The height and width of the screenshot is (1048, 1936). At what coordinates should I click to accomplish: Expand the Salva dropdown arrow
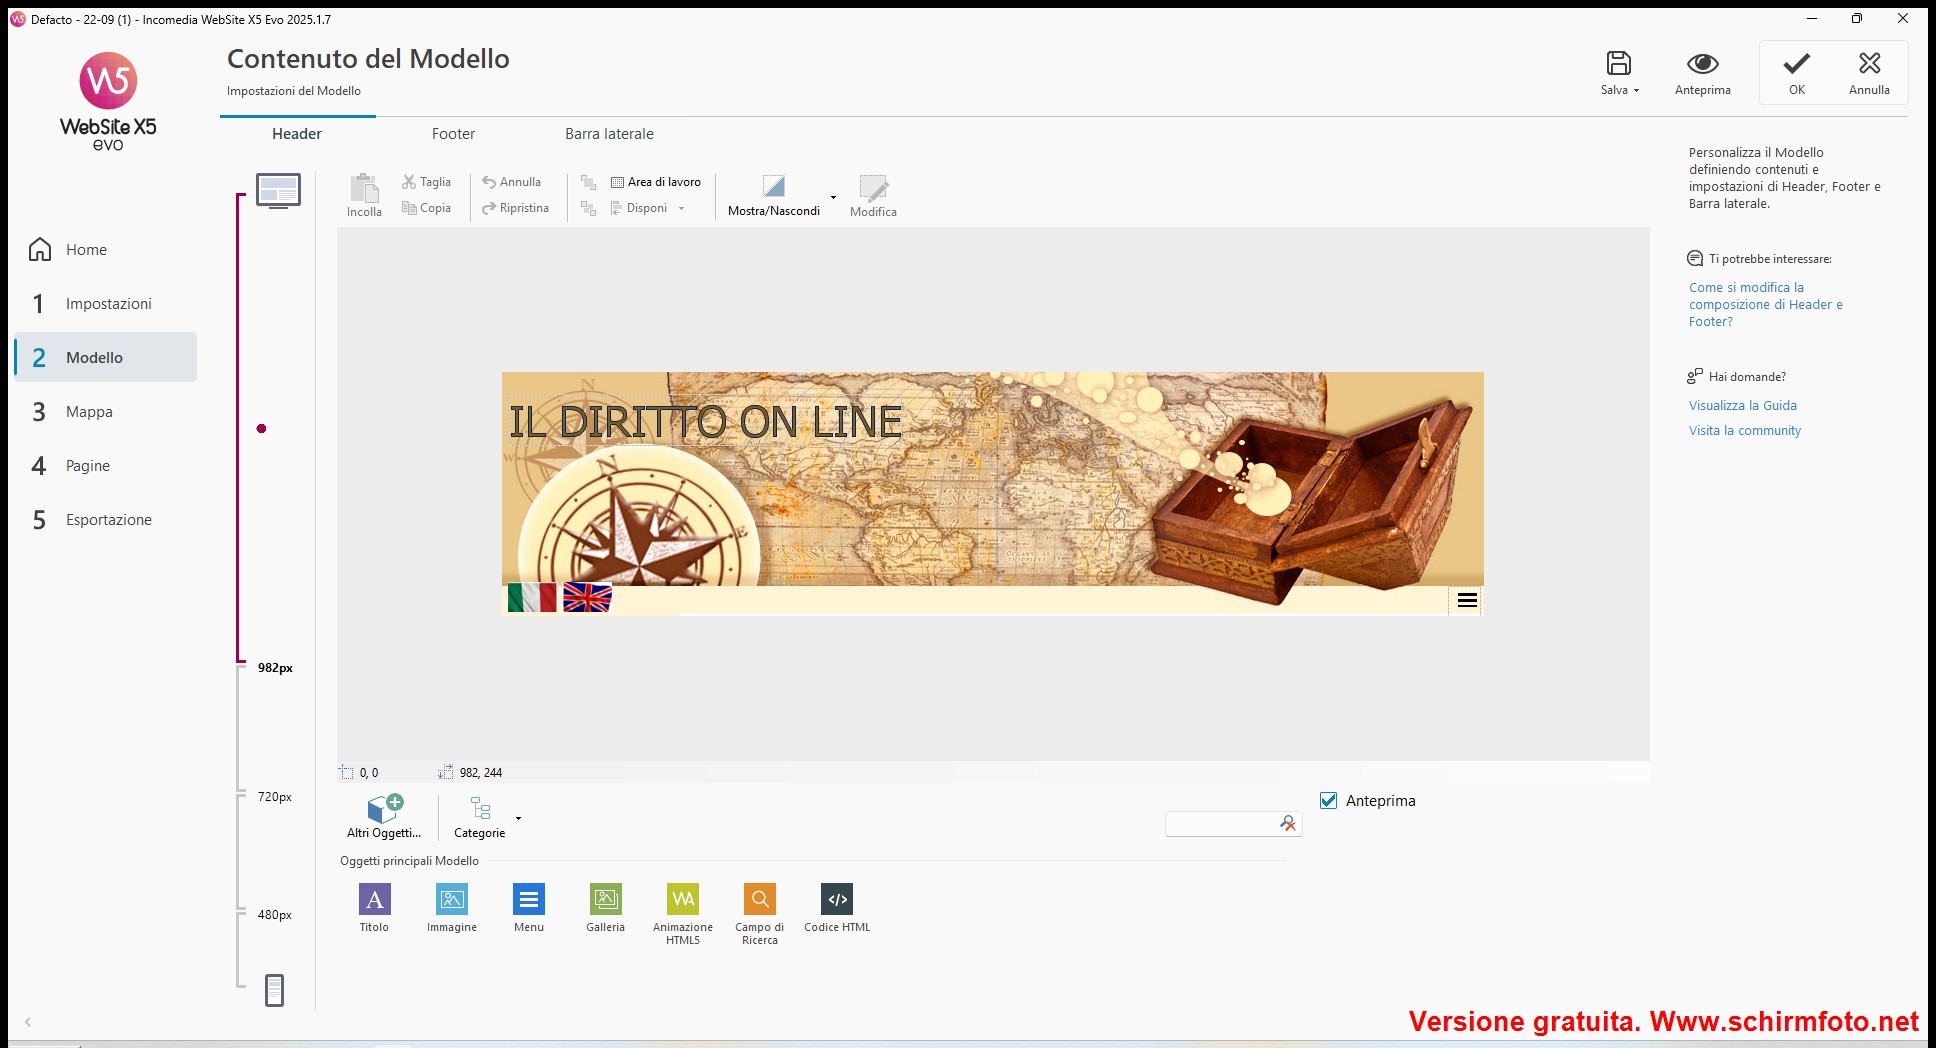tap(1637, 91)
